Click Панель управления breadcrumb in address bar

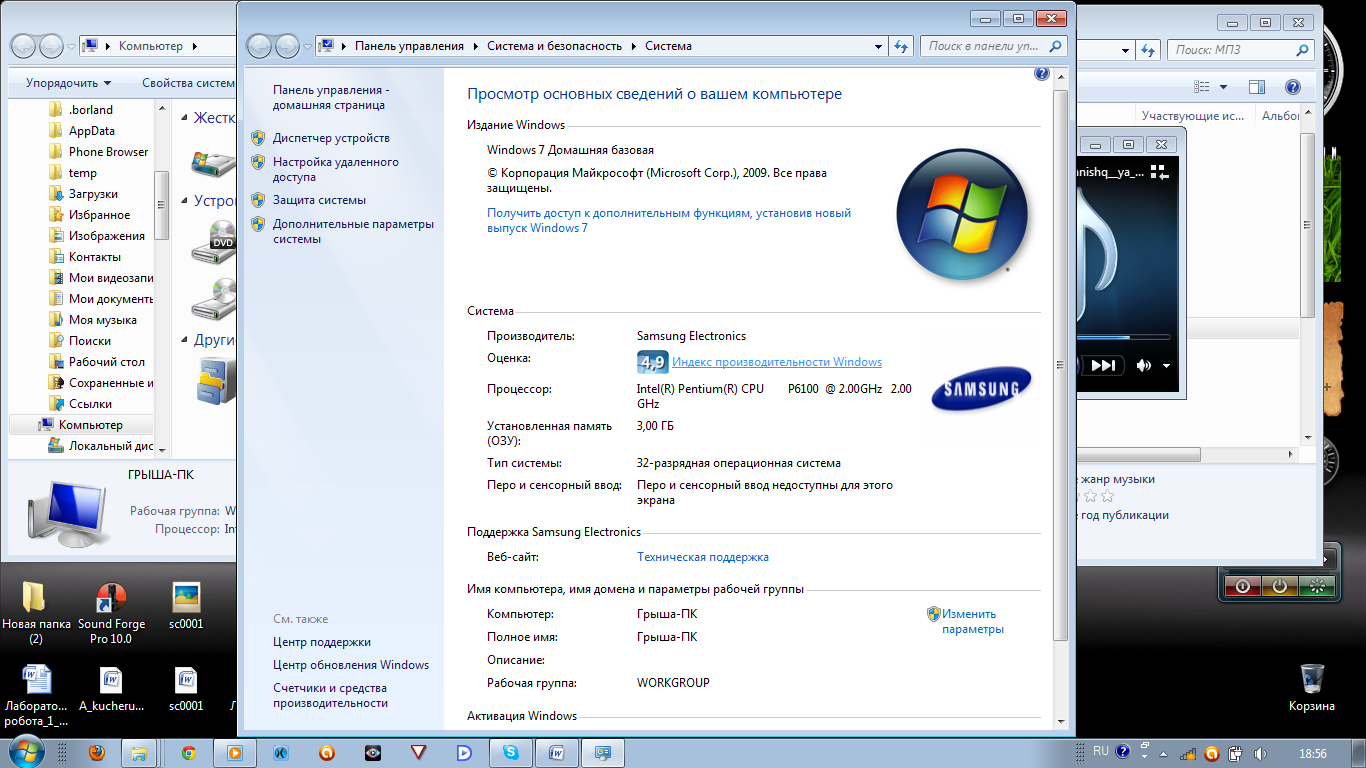point(409,46)
